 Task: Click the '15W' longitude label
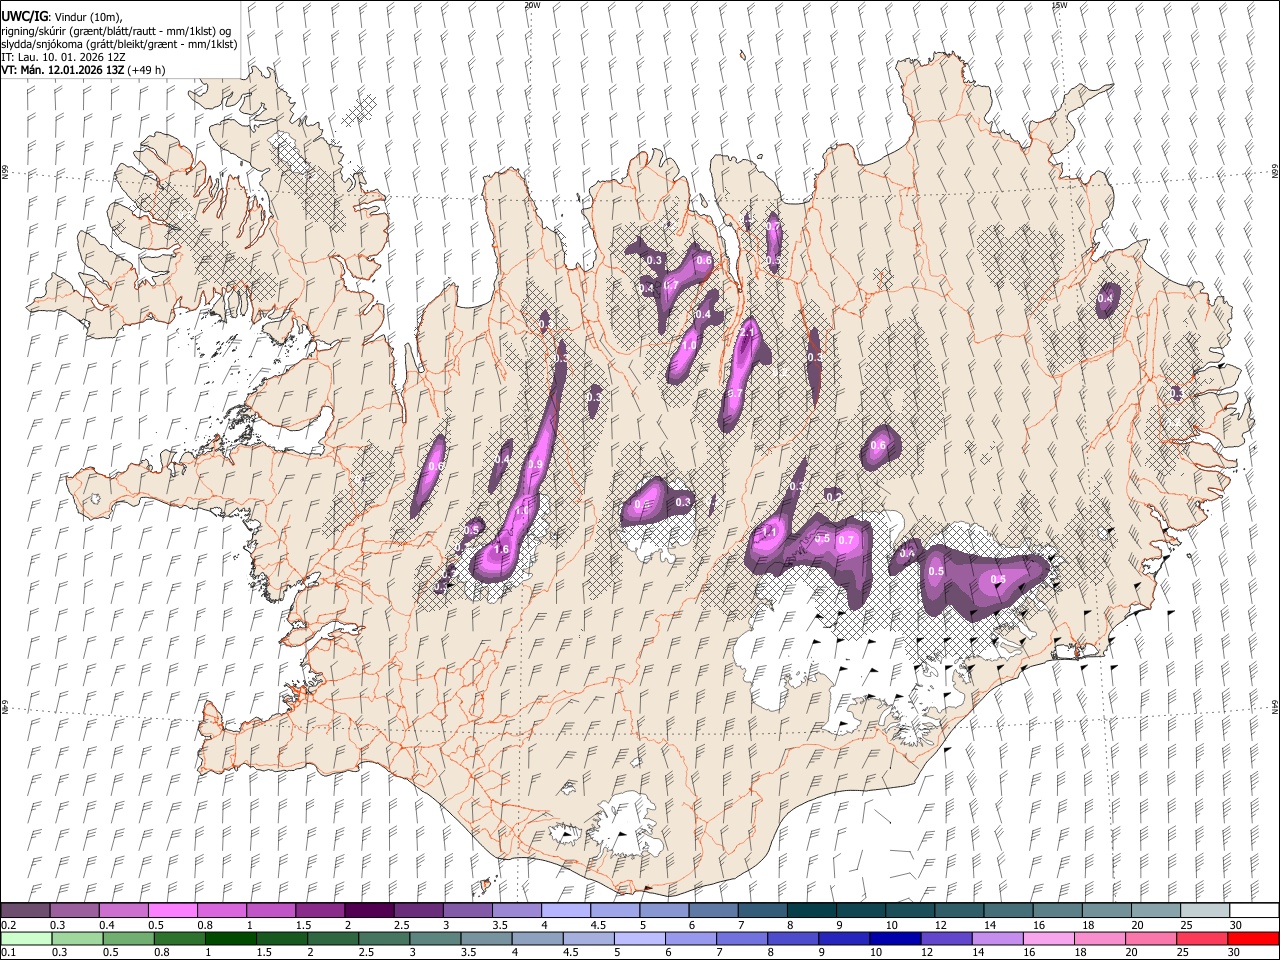tap(1059, 5)
